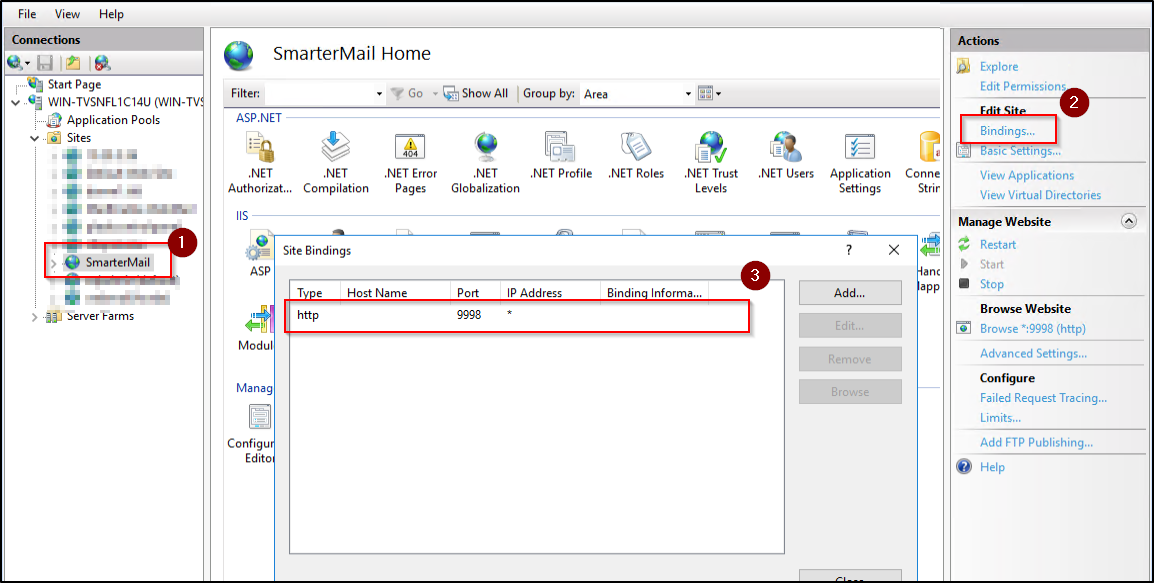Open the .NET Compilation feature icon

335,148
